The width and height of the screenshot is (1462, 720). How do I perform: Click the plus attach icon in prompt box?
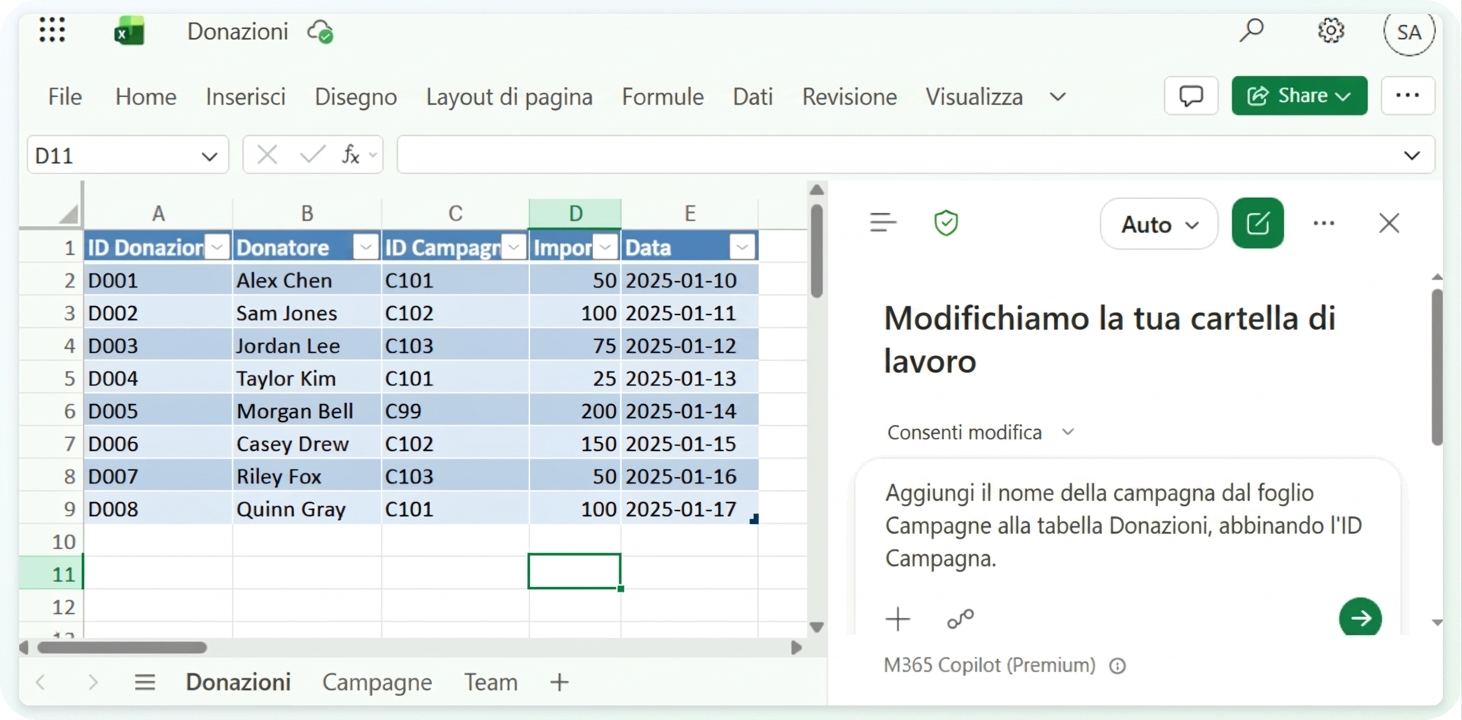pyautogui.click(x=898, y=619)
